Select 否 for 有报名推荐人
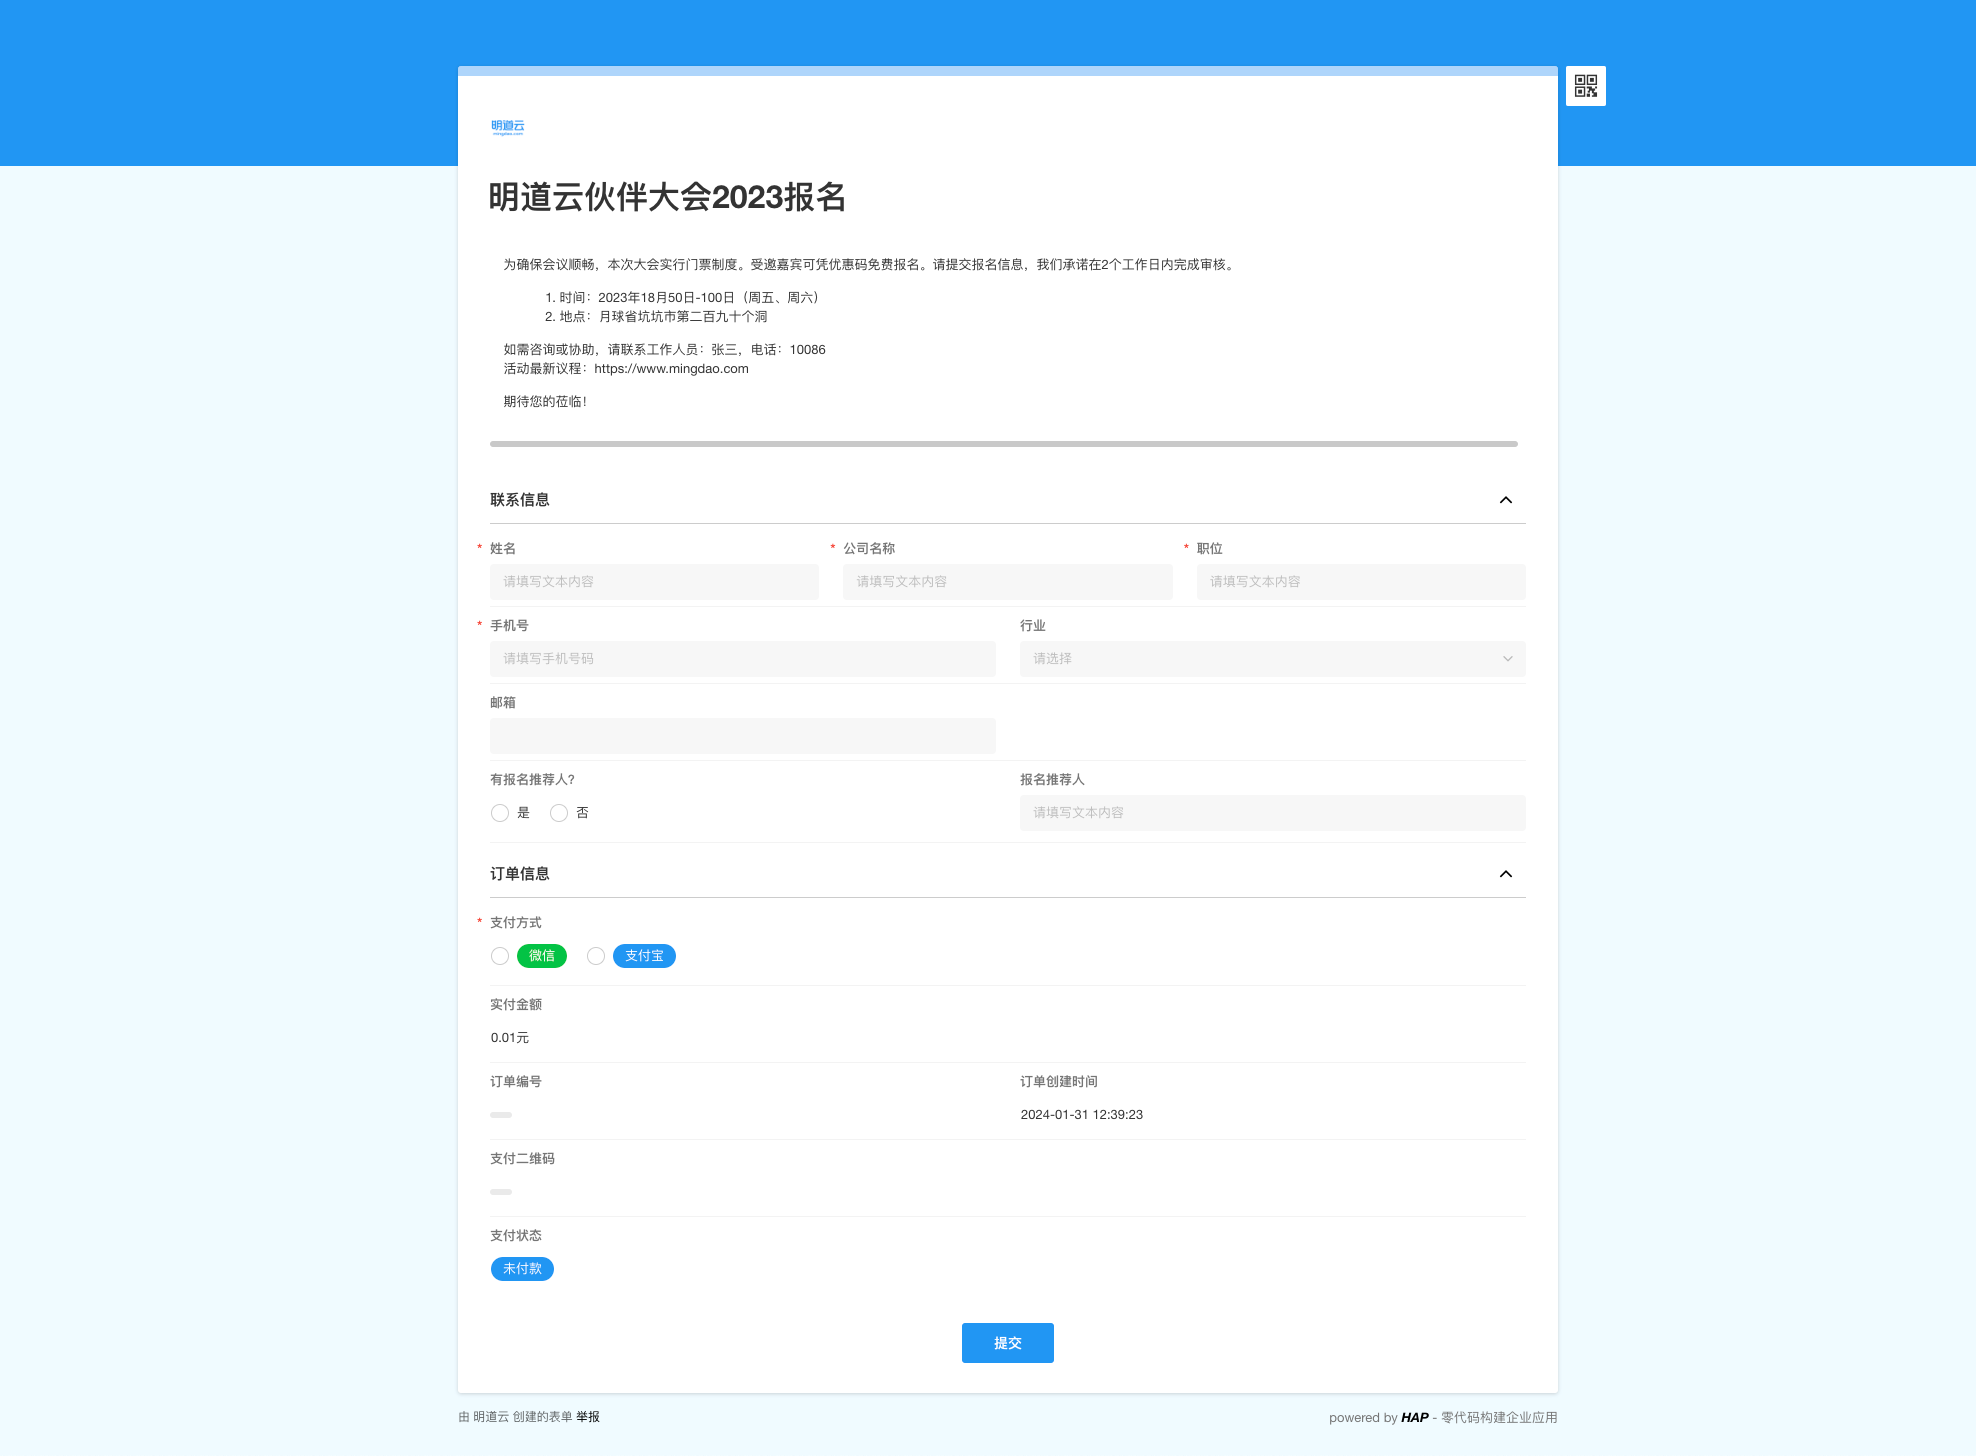 pyautogui.click(x=559, y=813)
